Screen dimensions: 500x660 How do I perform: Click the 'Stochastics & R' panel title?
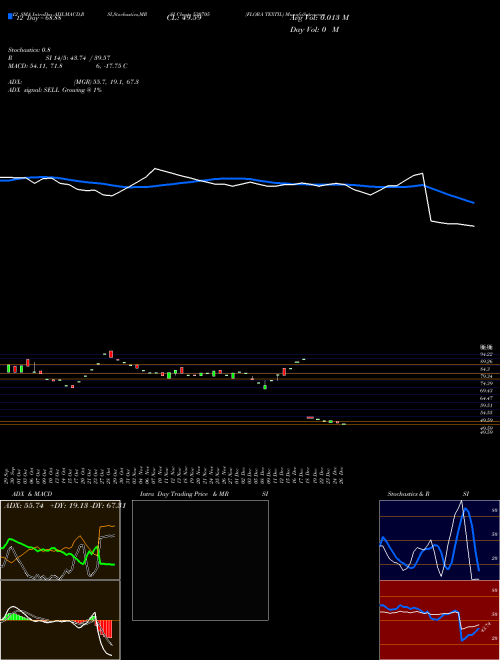point(409,494)
